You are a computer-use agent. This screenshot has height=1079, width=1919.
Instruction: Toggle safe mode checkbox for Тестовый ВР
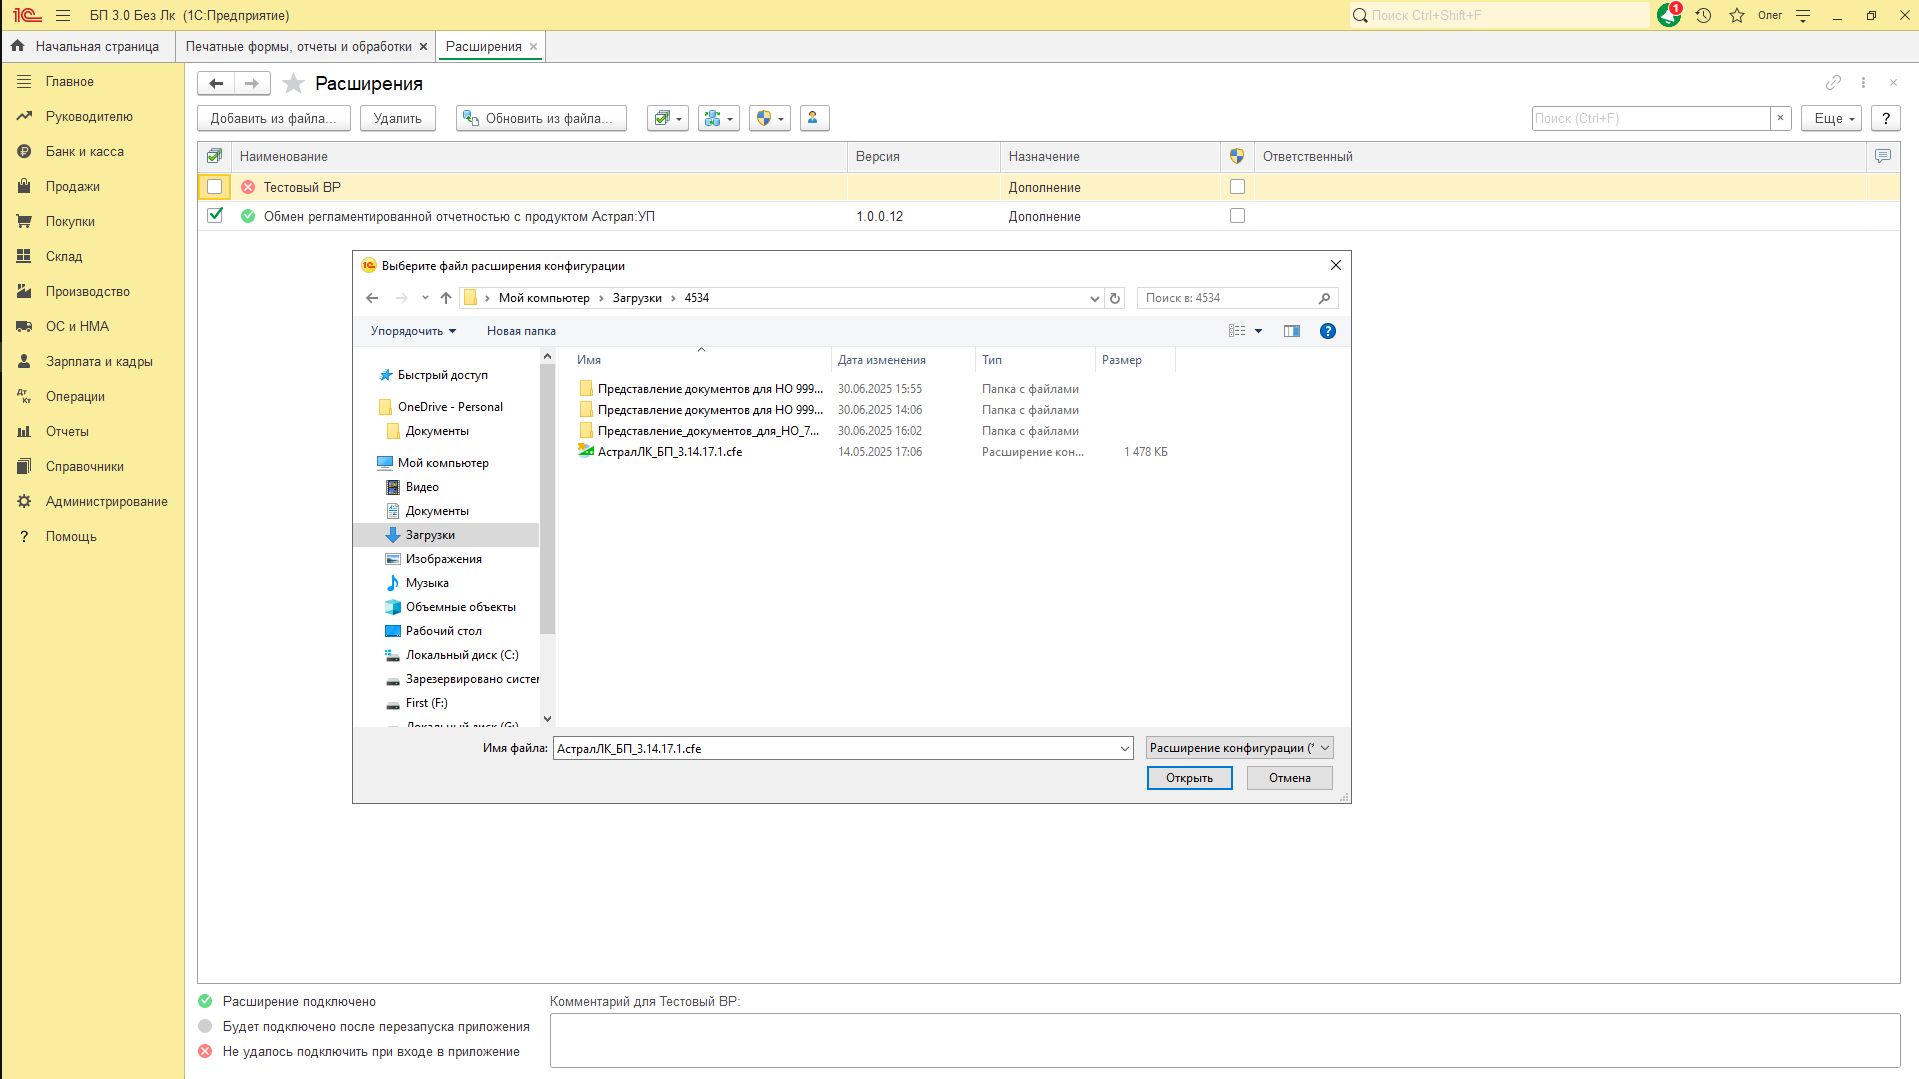tap(1237, 187)
